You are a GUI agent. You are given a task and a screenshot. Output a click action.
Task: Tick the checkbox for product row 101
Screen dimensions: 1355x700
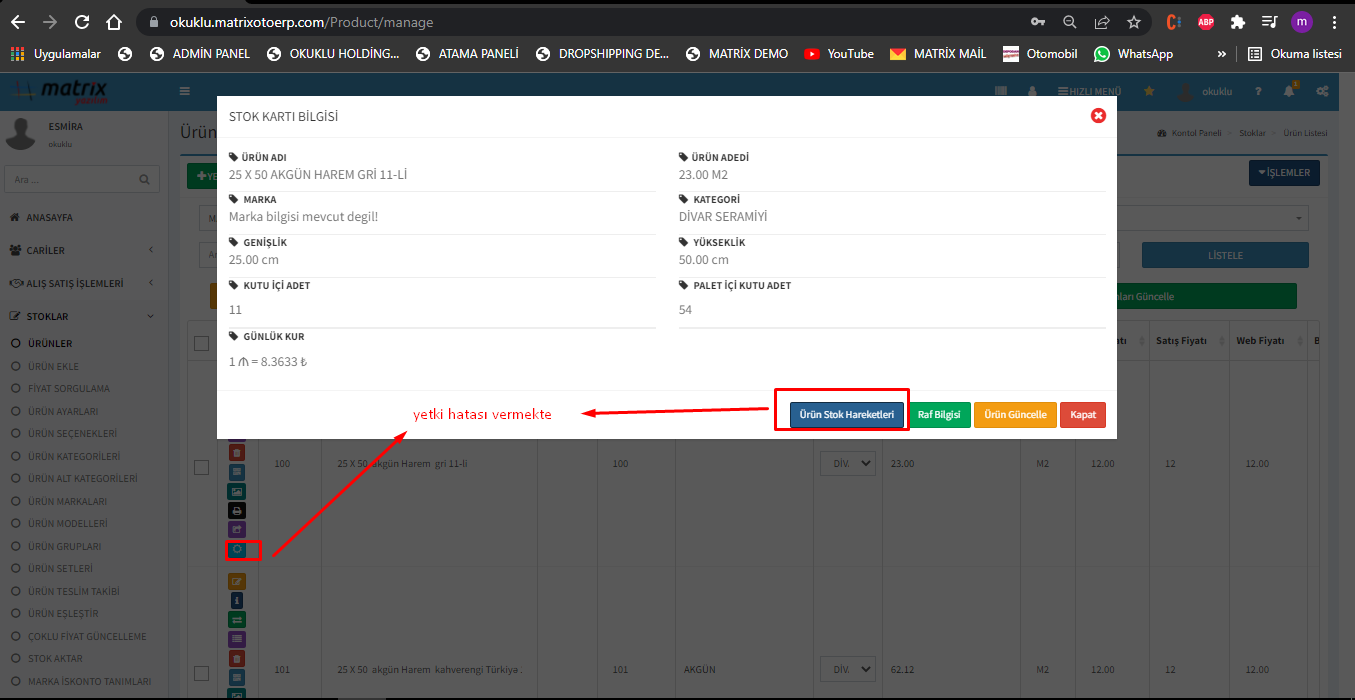201,673
